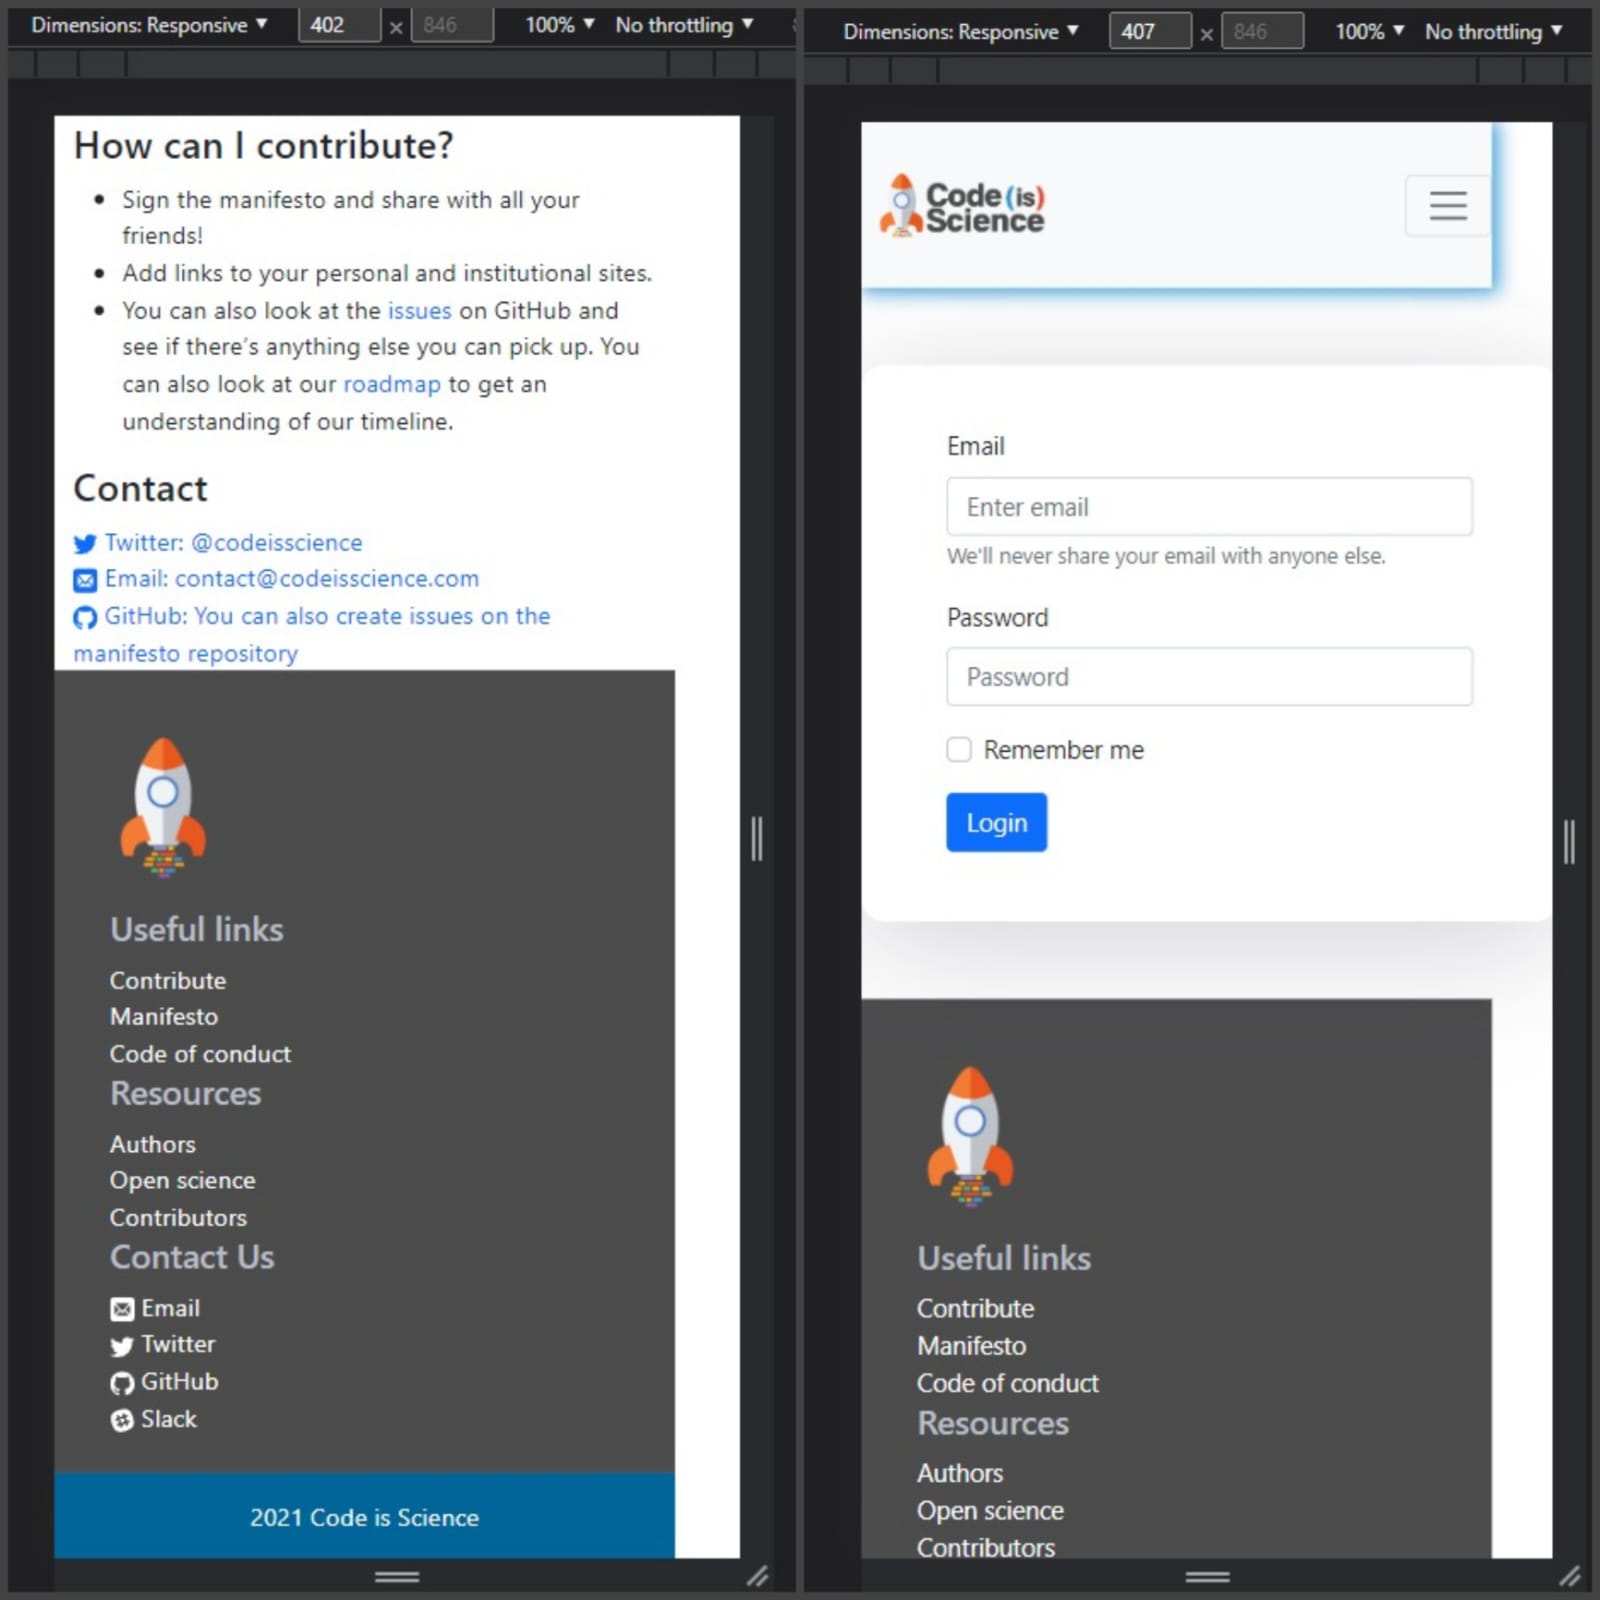Open Contributors link in left footer
Image resolution: width=1600 pixels, height=1600 pixels.
pyautogui.click(x=178, y=1218)
